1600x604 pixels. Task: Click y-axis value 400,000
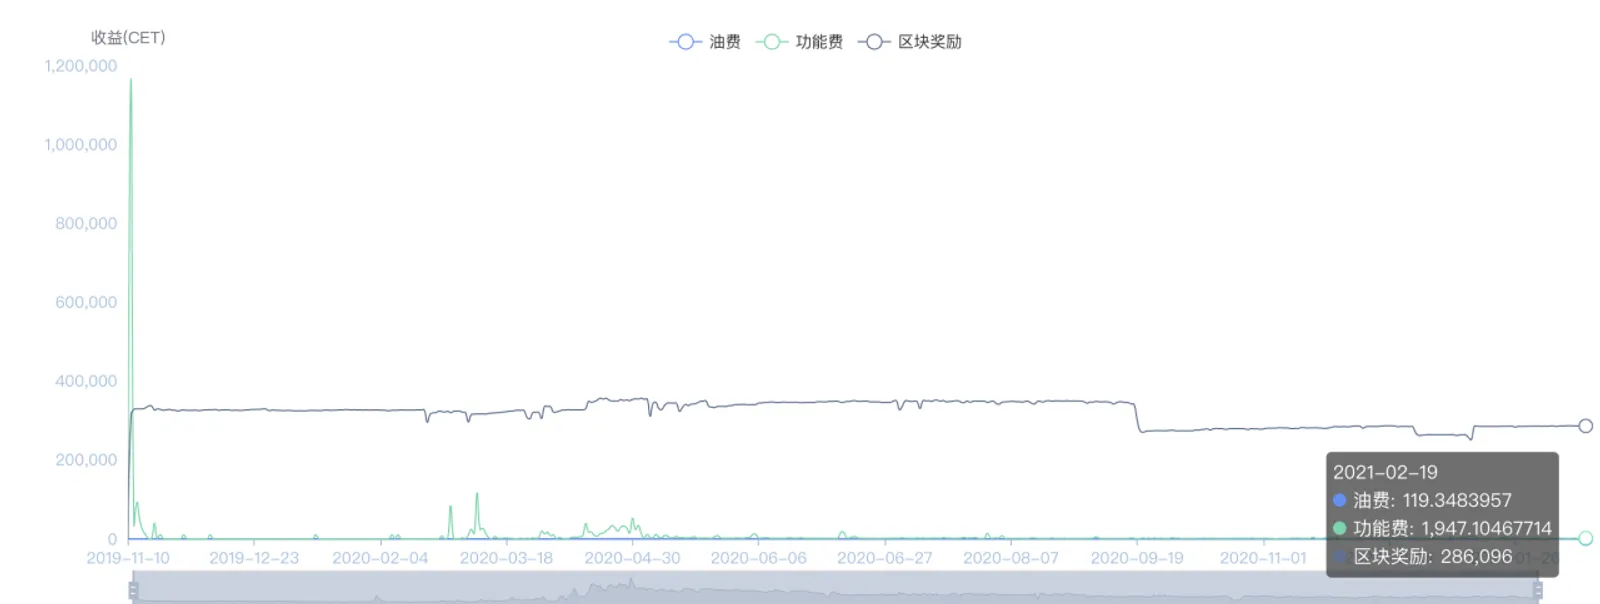pyautogui.click(x=86, y=381)
